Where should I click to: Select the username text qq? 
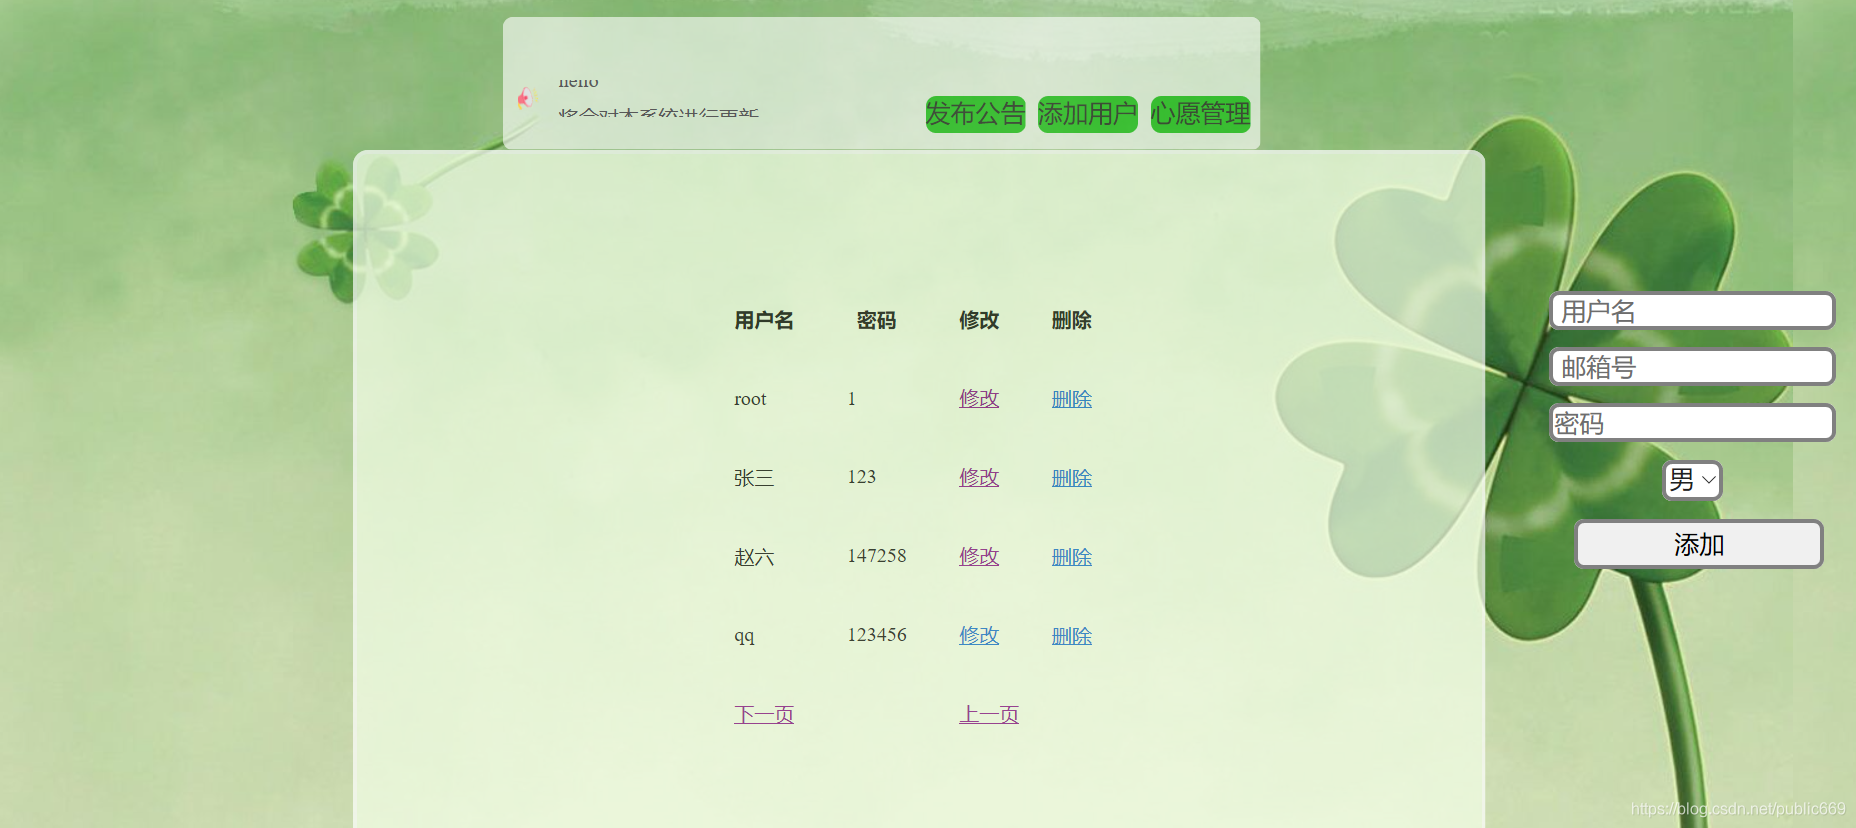[744, 636]
